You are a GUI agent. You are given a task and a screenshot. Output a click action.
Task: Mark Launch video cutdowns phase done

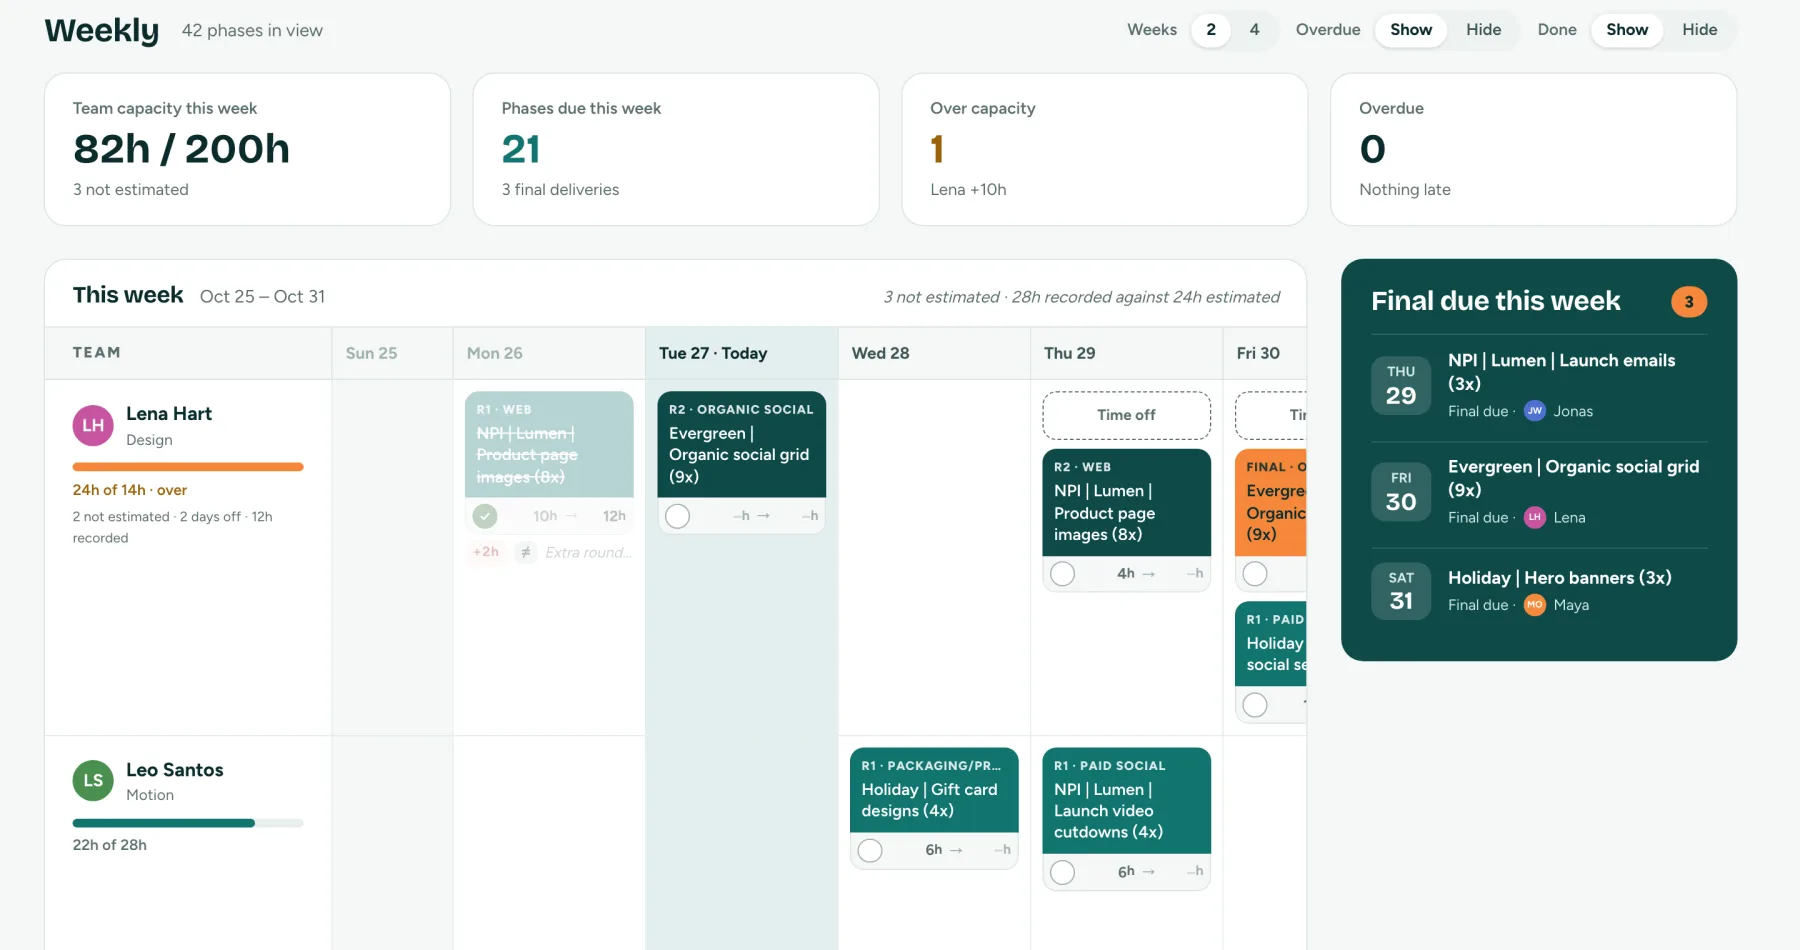coord(1063,872)
